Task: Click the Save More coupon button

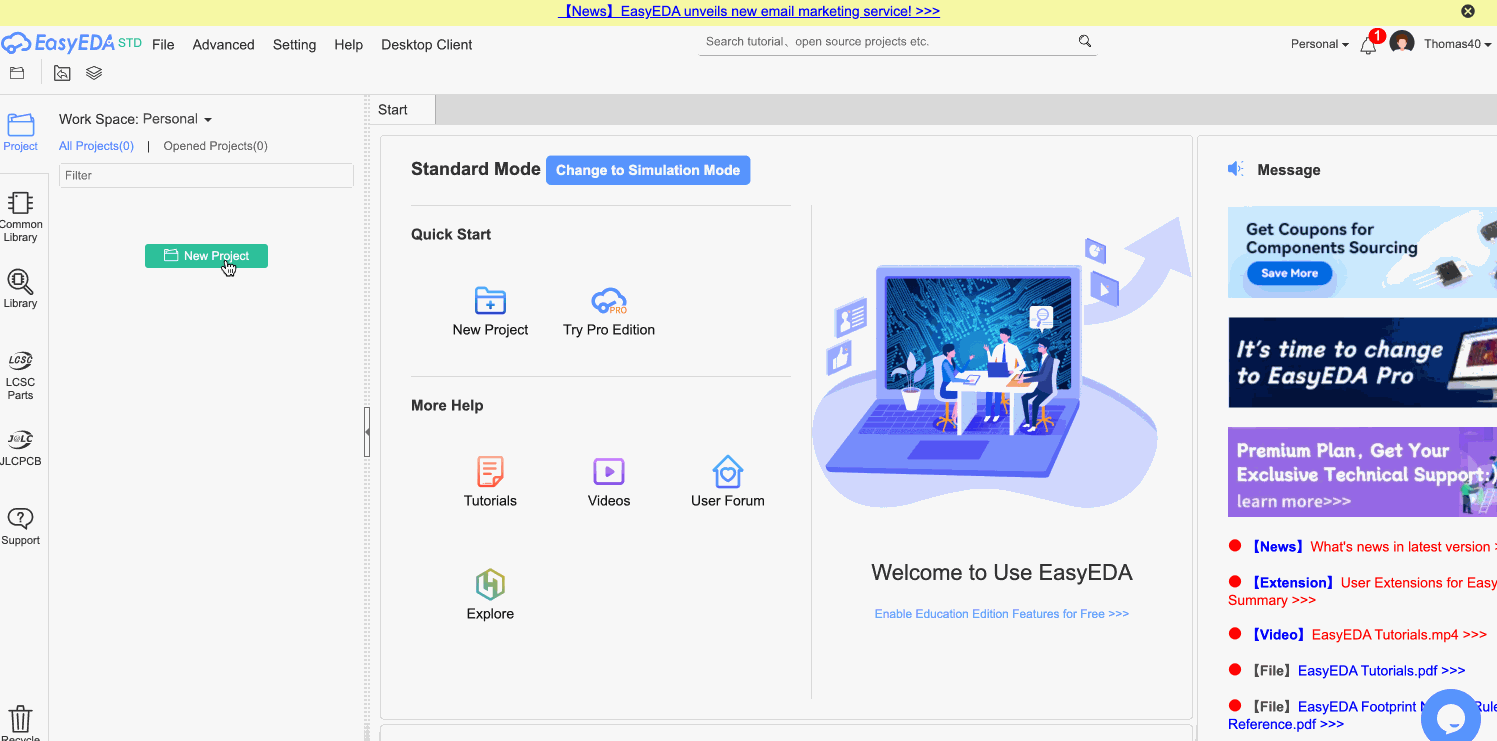Action: click(x=1289, y=273)
